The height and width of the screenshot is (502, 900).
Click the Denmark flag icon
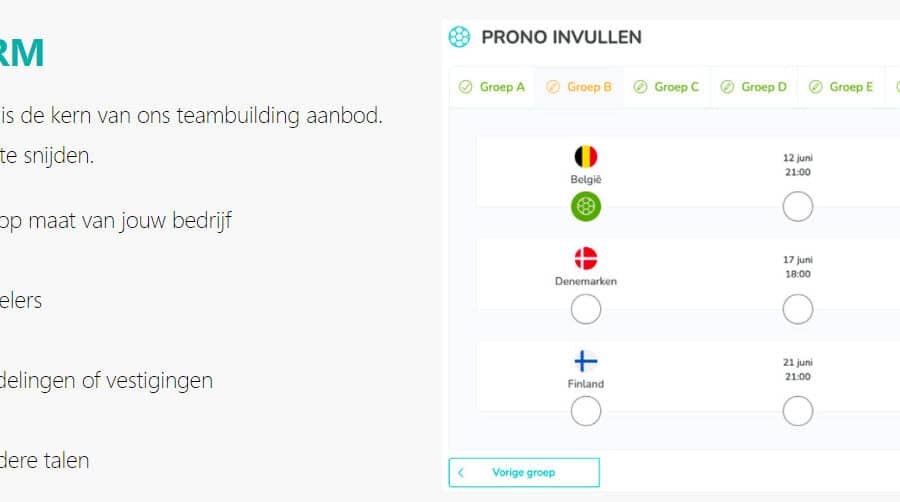pos(586,259)
